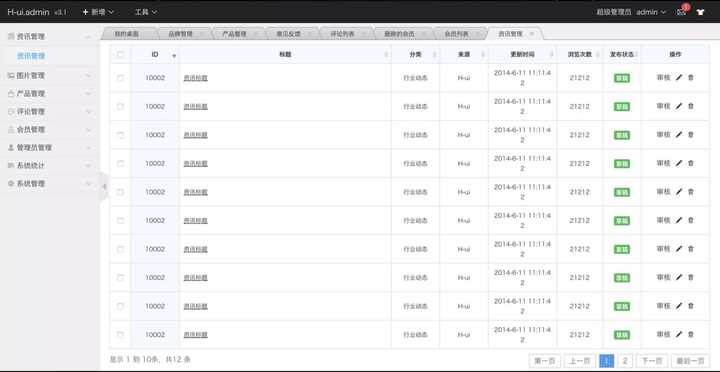Open the admin user dropdown
720x372 pixels.
(x=651, y=12)
